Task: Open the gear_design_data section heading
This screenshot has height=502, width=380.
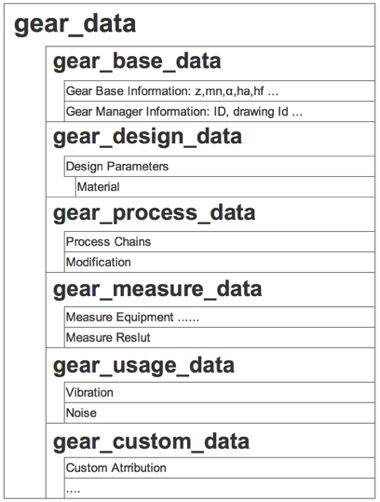Action: click(x=147, y=137)
